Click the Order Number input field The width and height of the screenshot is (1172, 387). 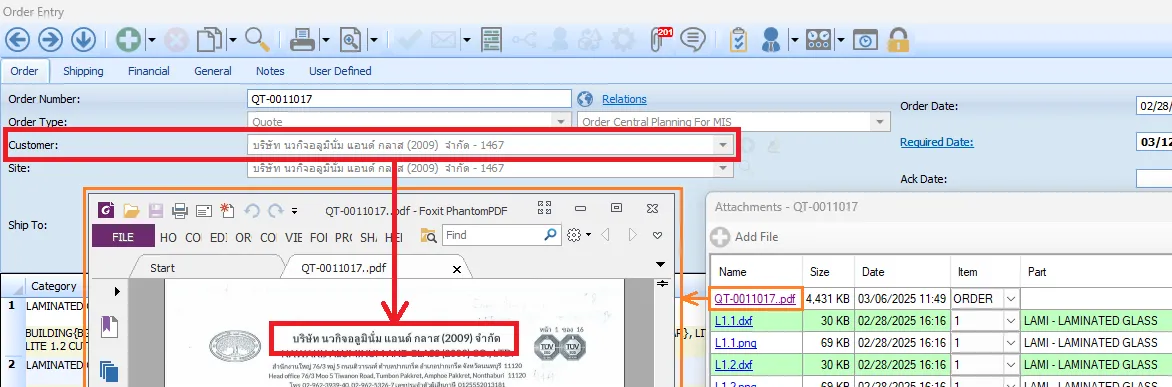coord(410,99)
